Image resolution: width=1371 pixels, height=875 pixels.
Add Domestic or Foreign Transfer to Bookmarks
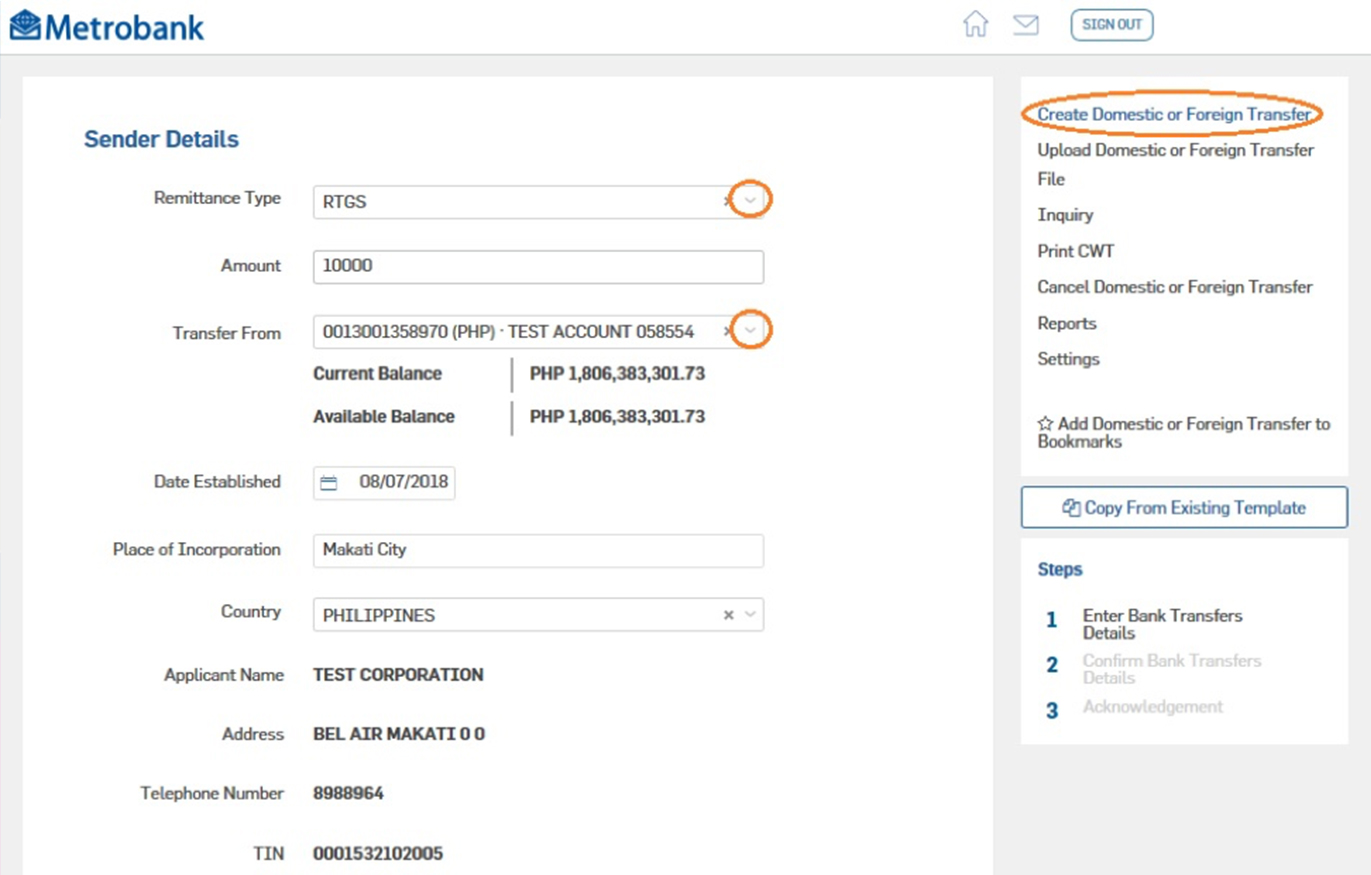(1183, 432)
